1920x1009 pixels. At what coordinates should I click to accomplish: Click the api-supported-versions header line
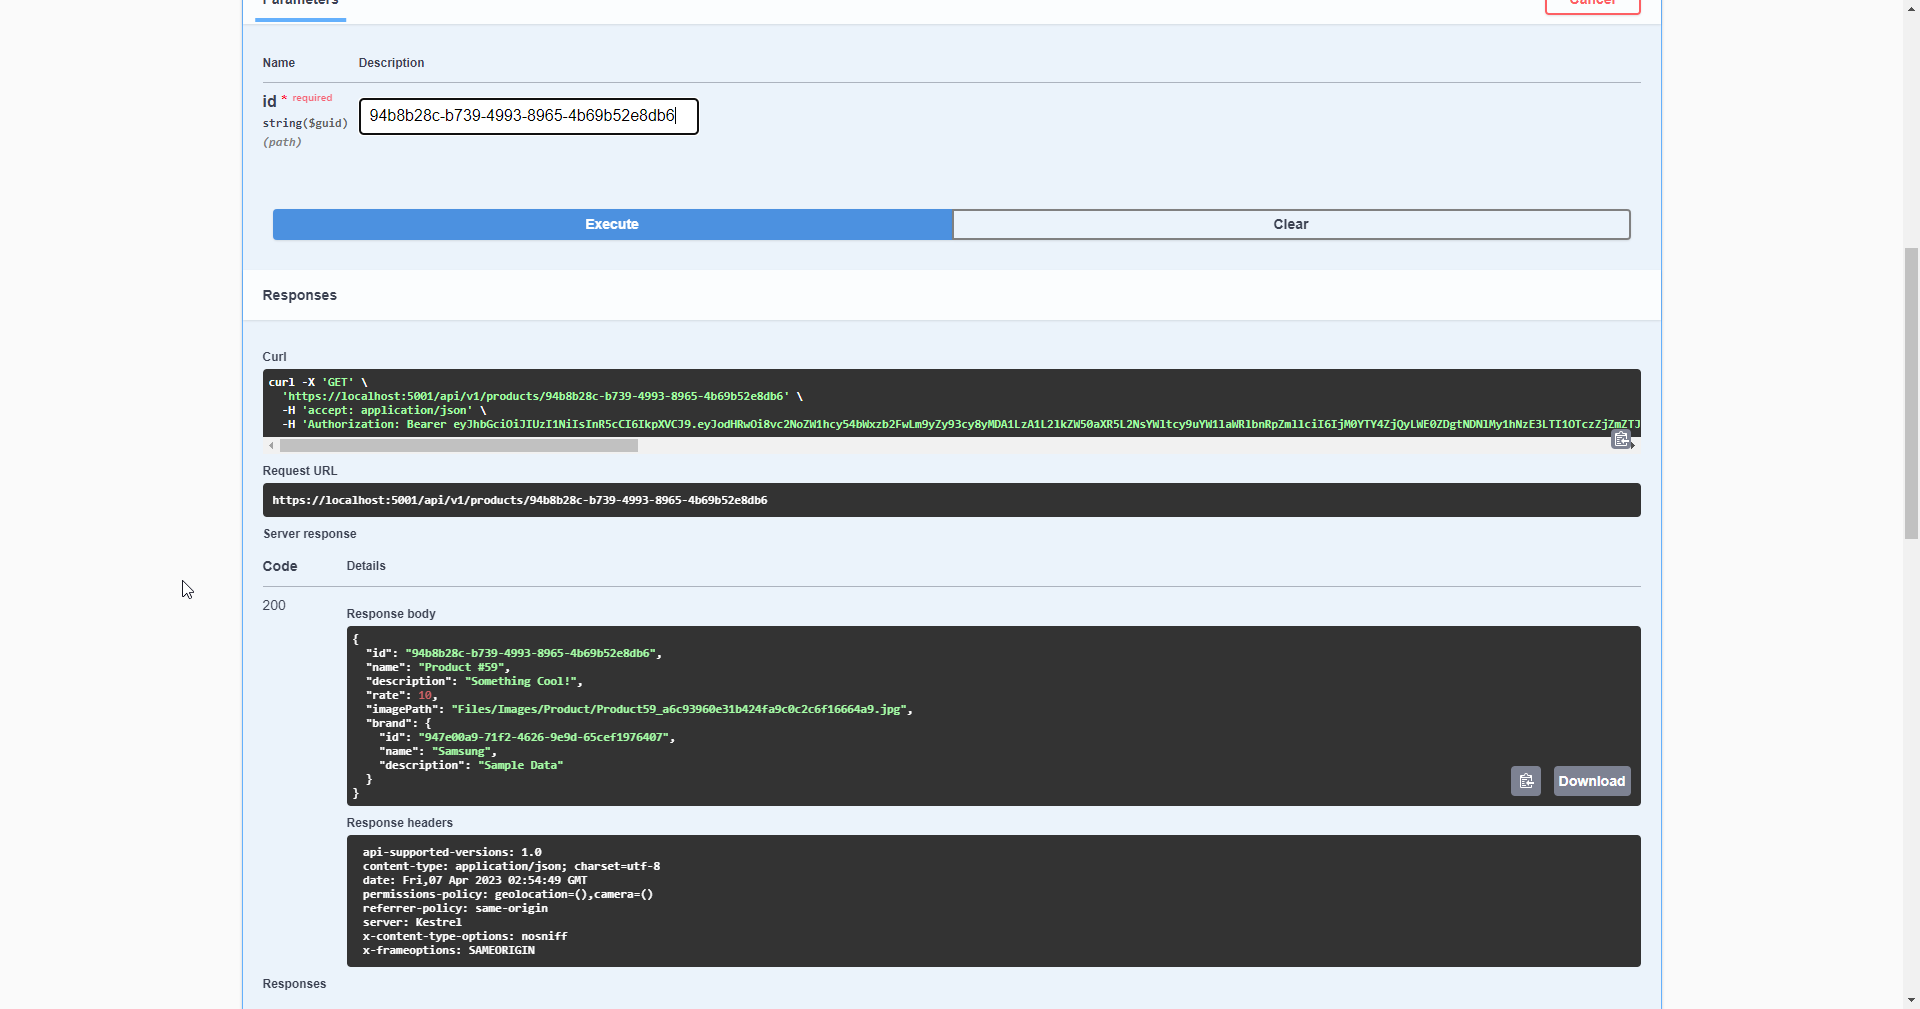tap(452, 852)
